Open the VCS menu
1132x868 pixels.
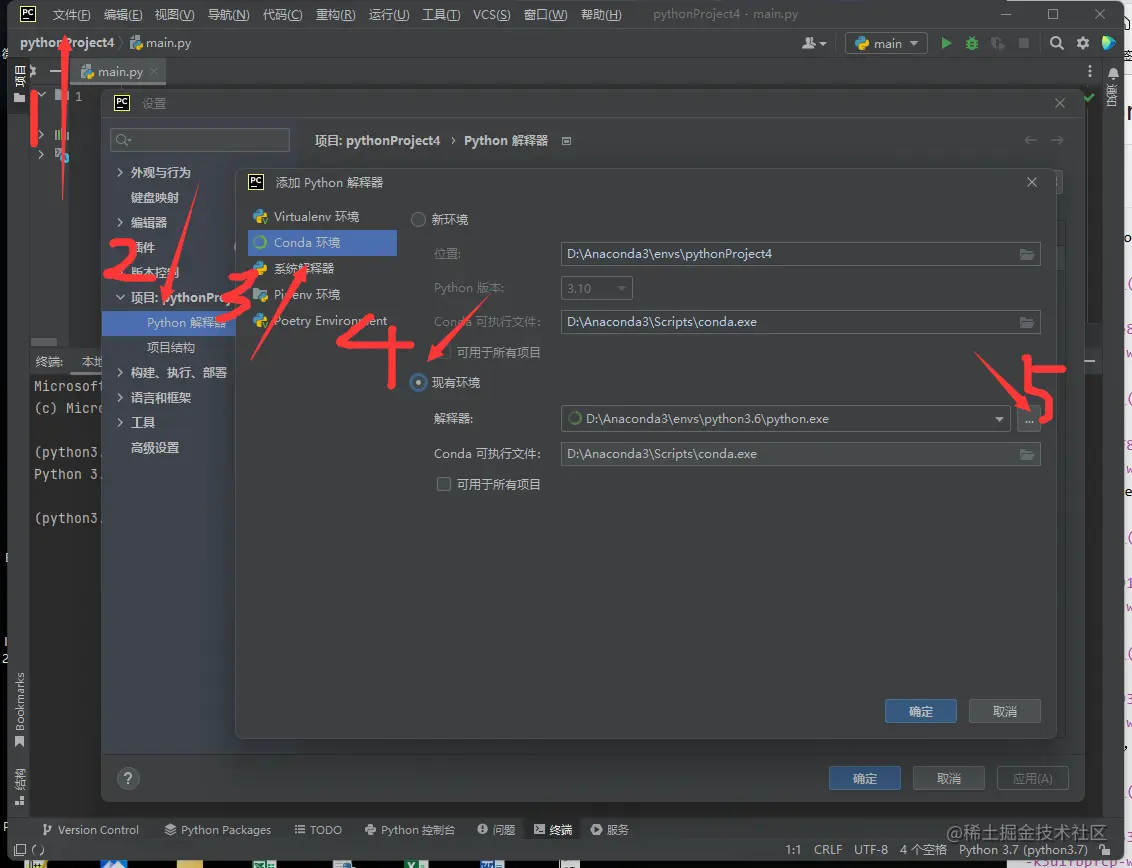tap(492, 14)
